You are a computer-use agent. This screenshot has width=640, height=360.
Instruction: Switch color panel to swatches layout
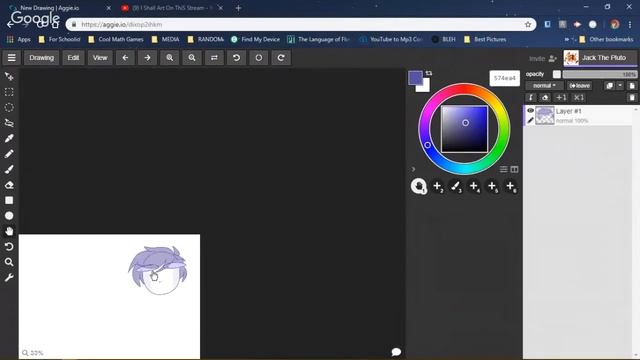[514, 169]
